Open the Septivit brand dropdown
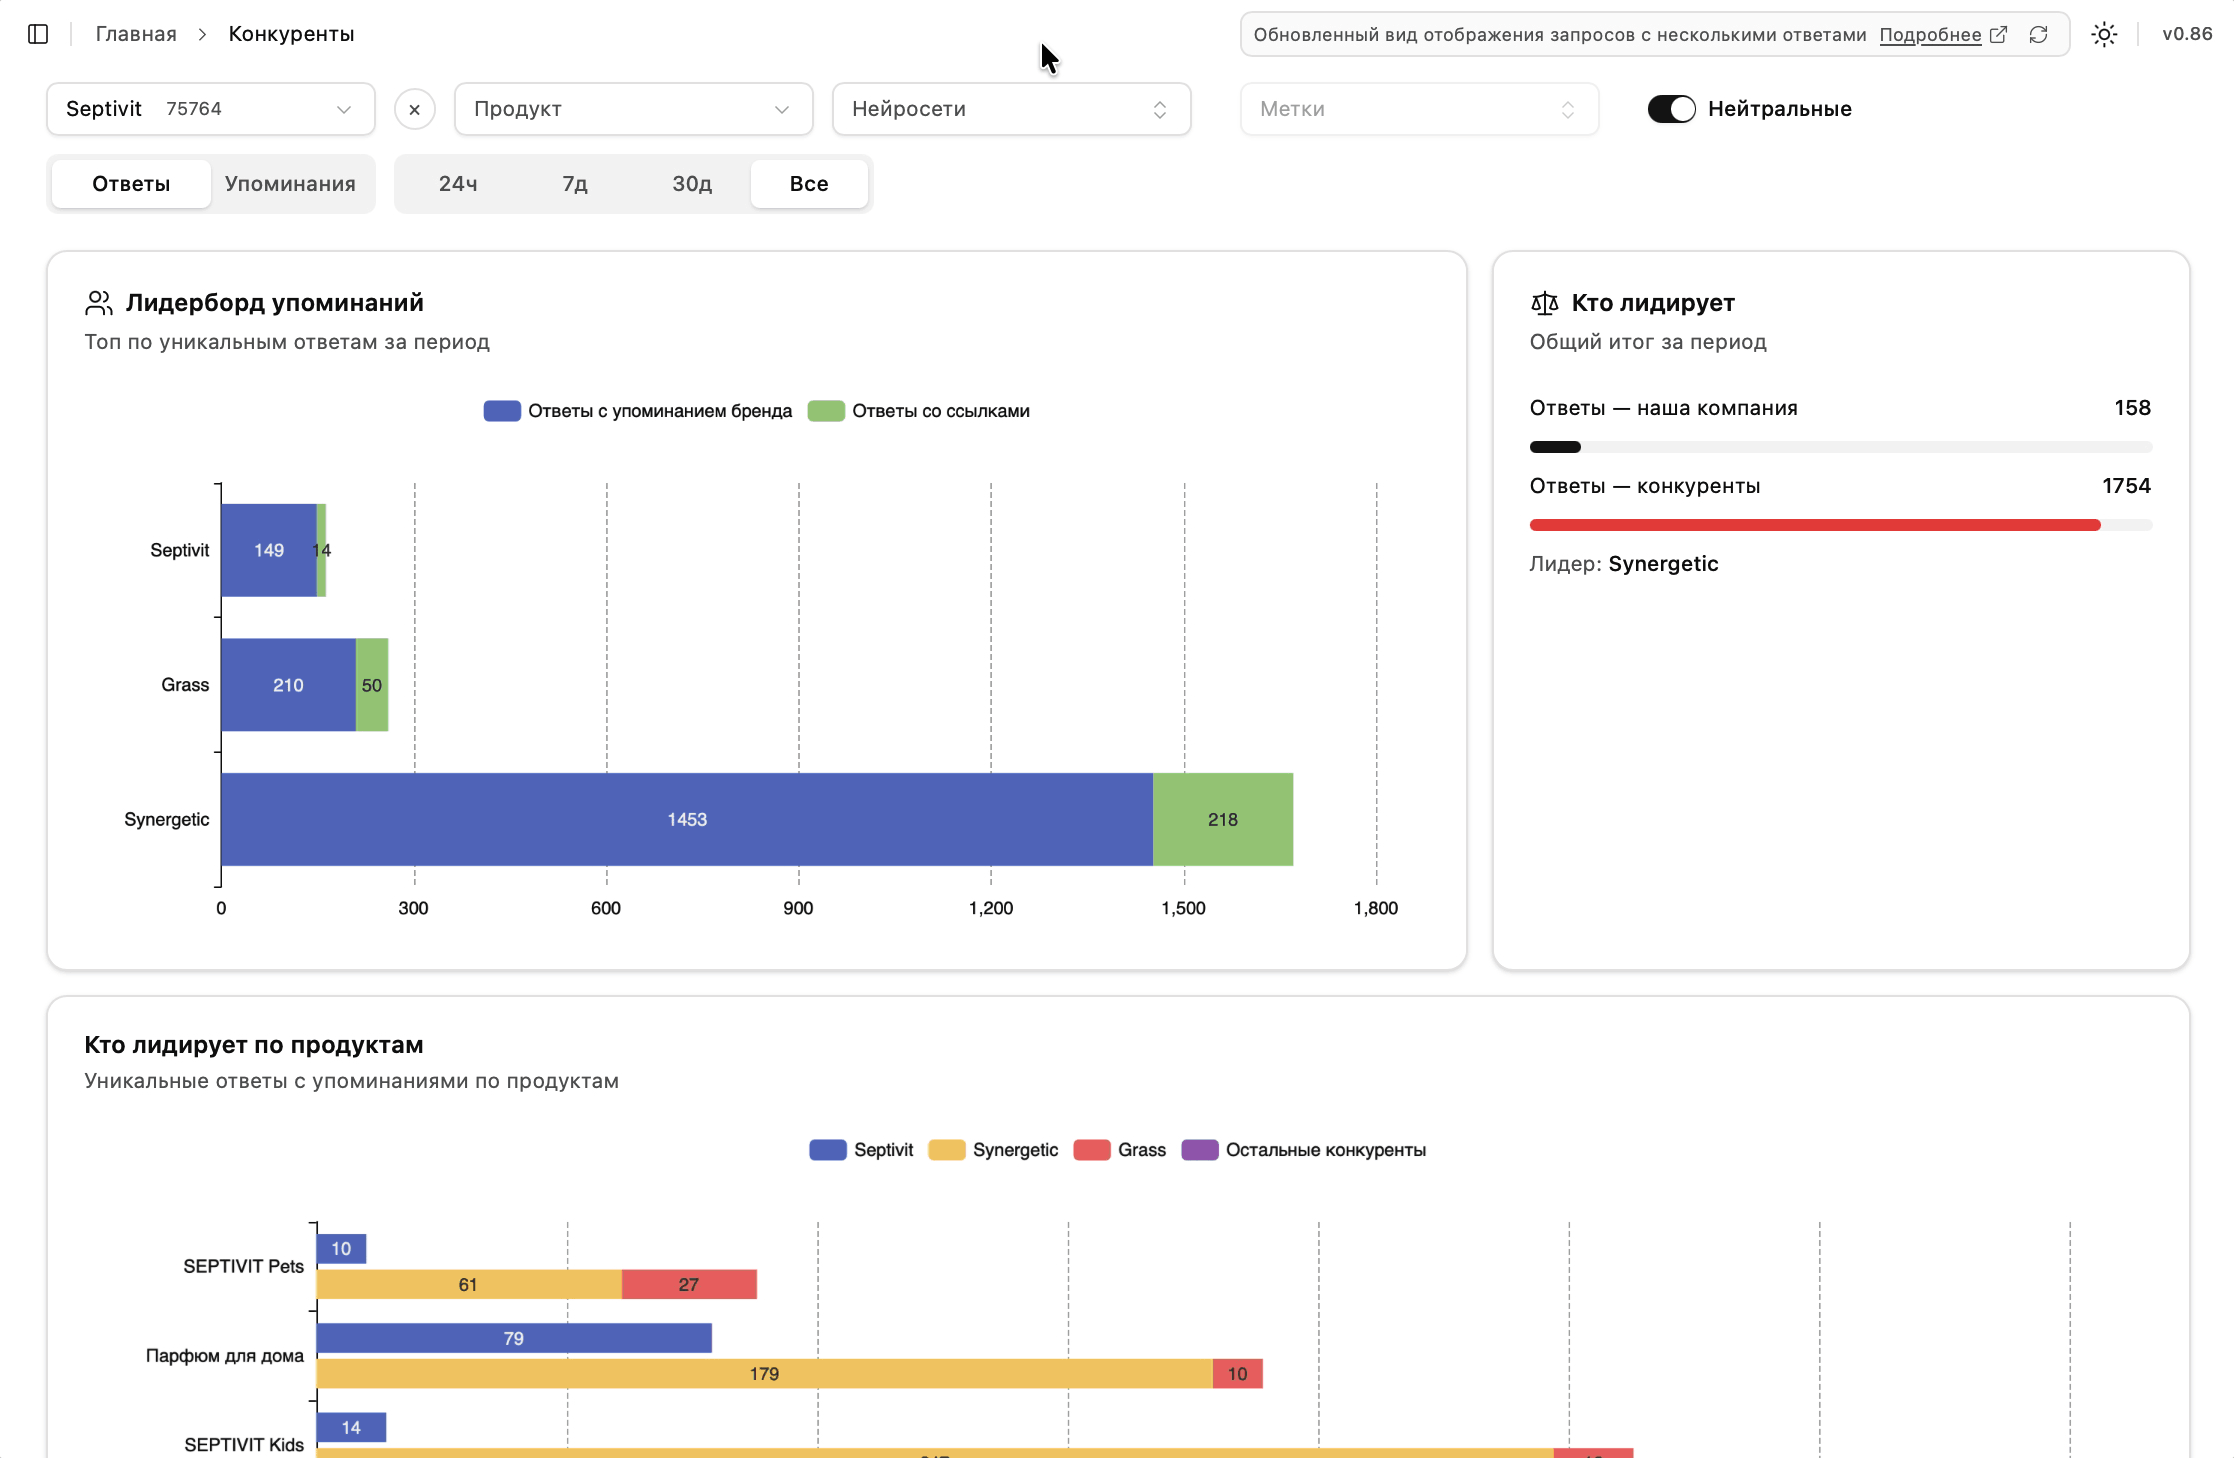This screenshot has height=1458, width=2234. pos(211,109)
